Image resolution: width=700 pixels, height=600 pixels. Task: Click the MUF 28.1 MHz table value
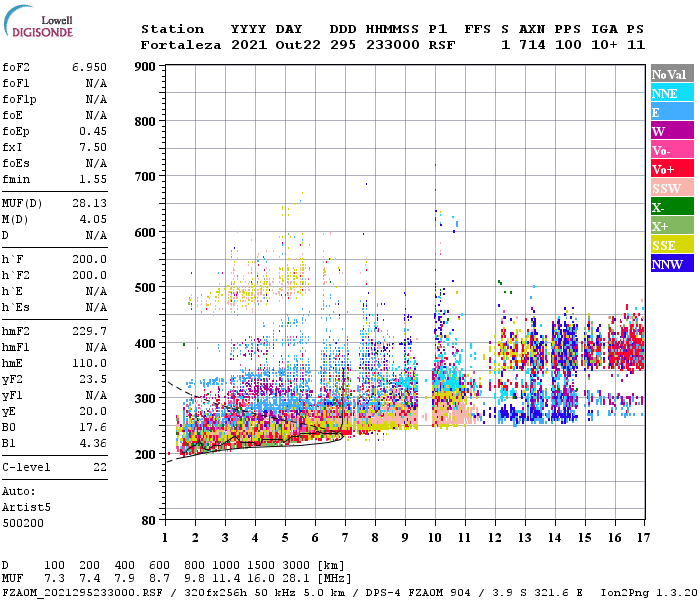pyautogui.click(x=296, y=579)
